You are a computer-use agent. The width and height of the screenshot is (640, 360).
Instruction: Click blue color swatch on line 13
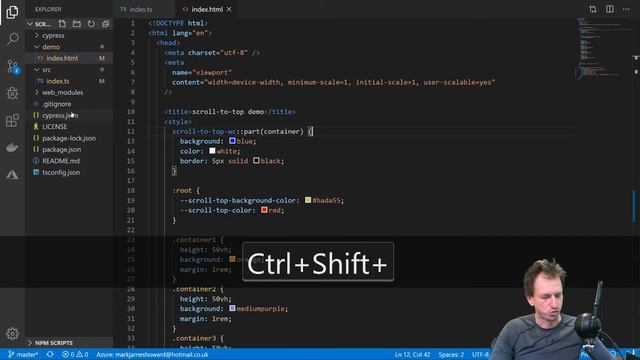coord(232,141)
